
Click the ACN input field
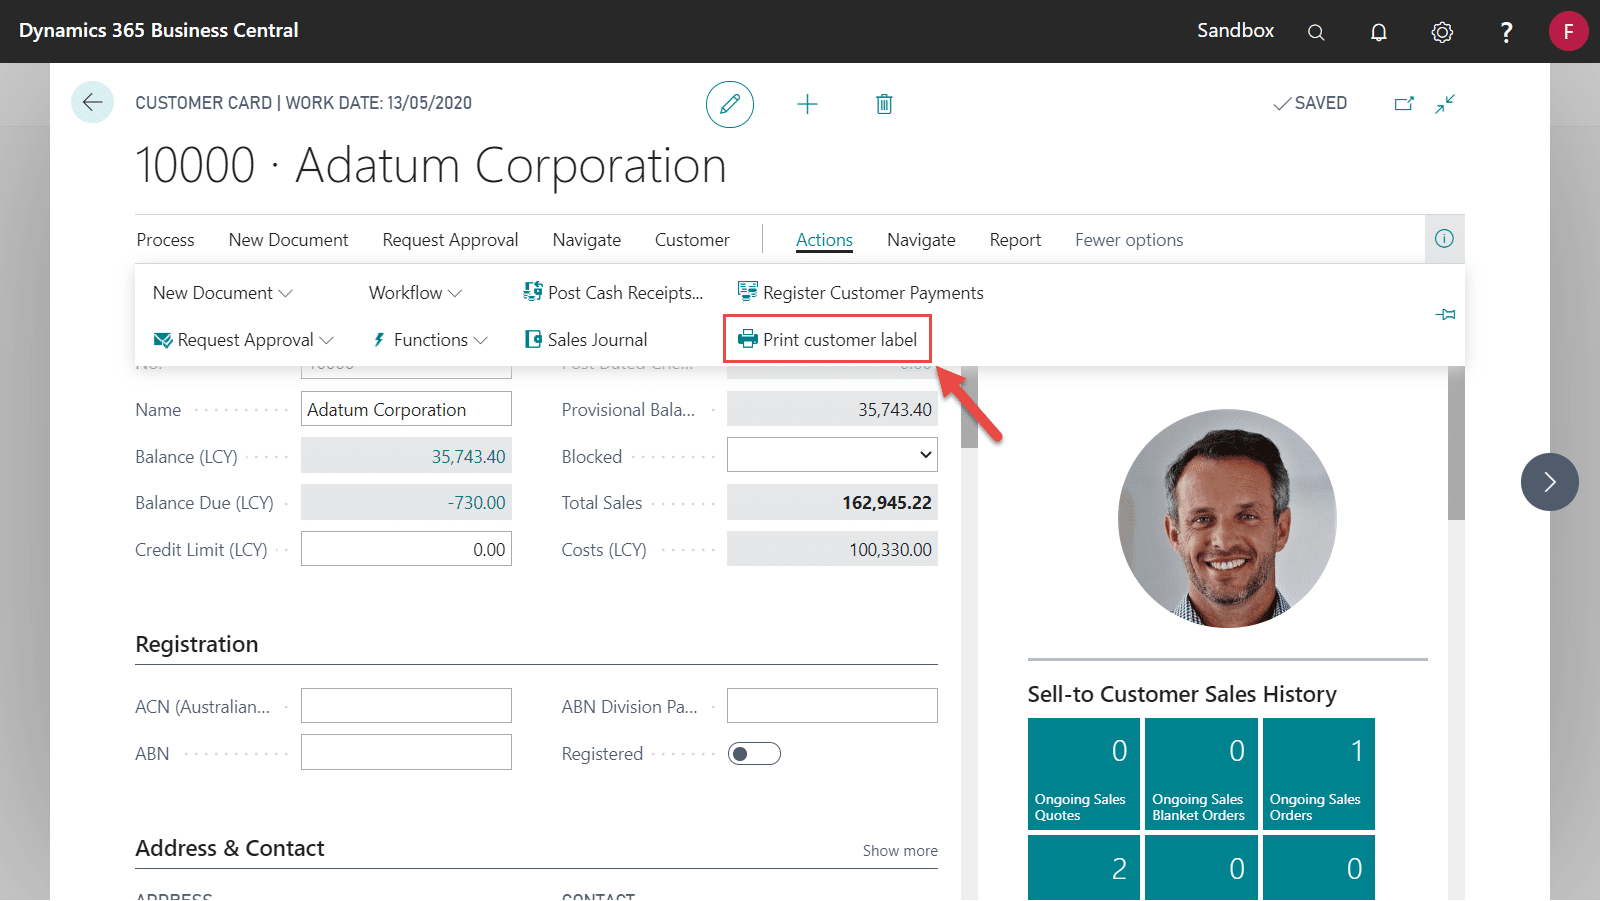pos(406,706)
